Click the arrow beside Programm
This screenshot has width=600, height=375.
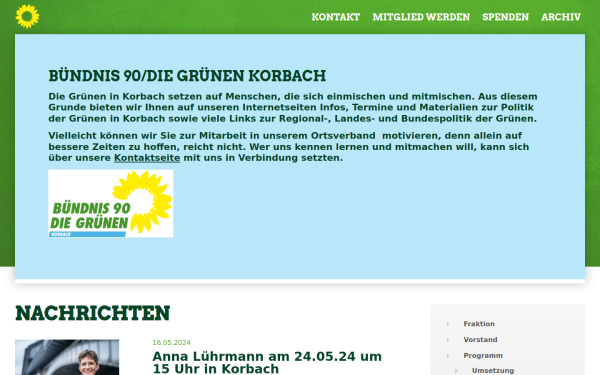click(x=448, y=356)
